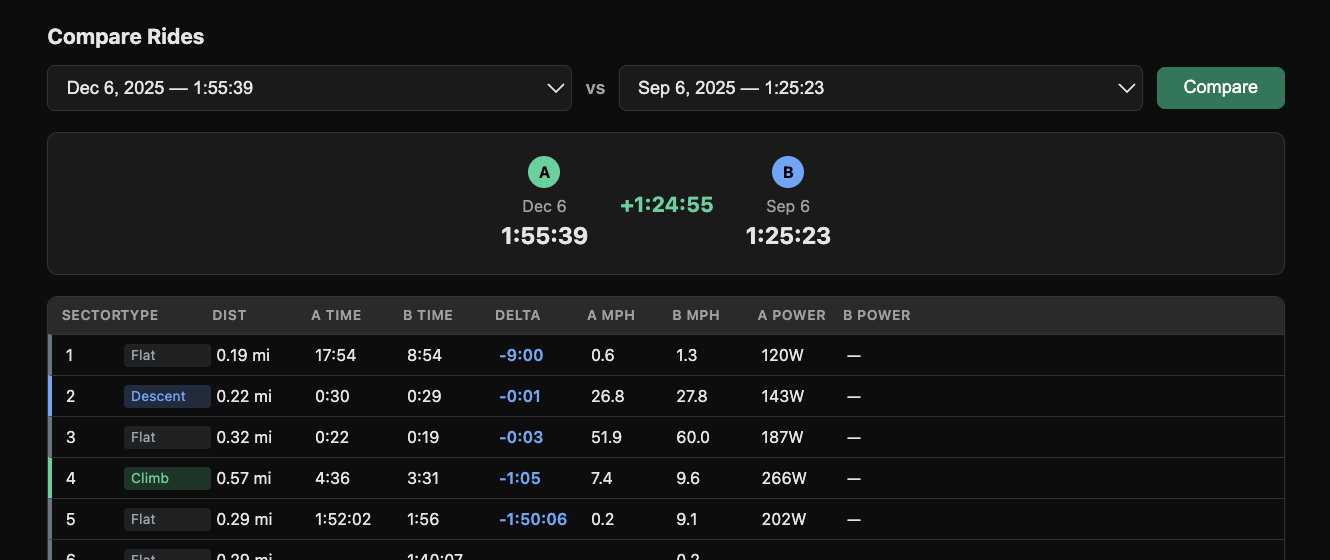
Task: Click the Flat tag in sector 1
Action: click(x=166, y=355)
